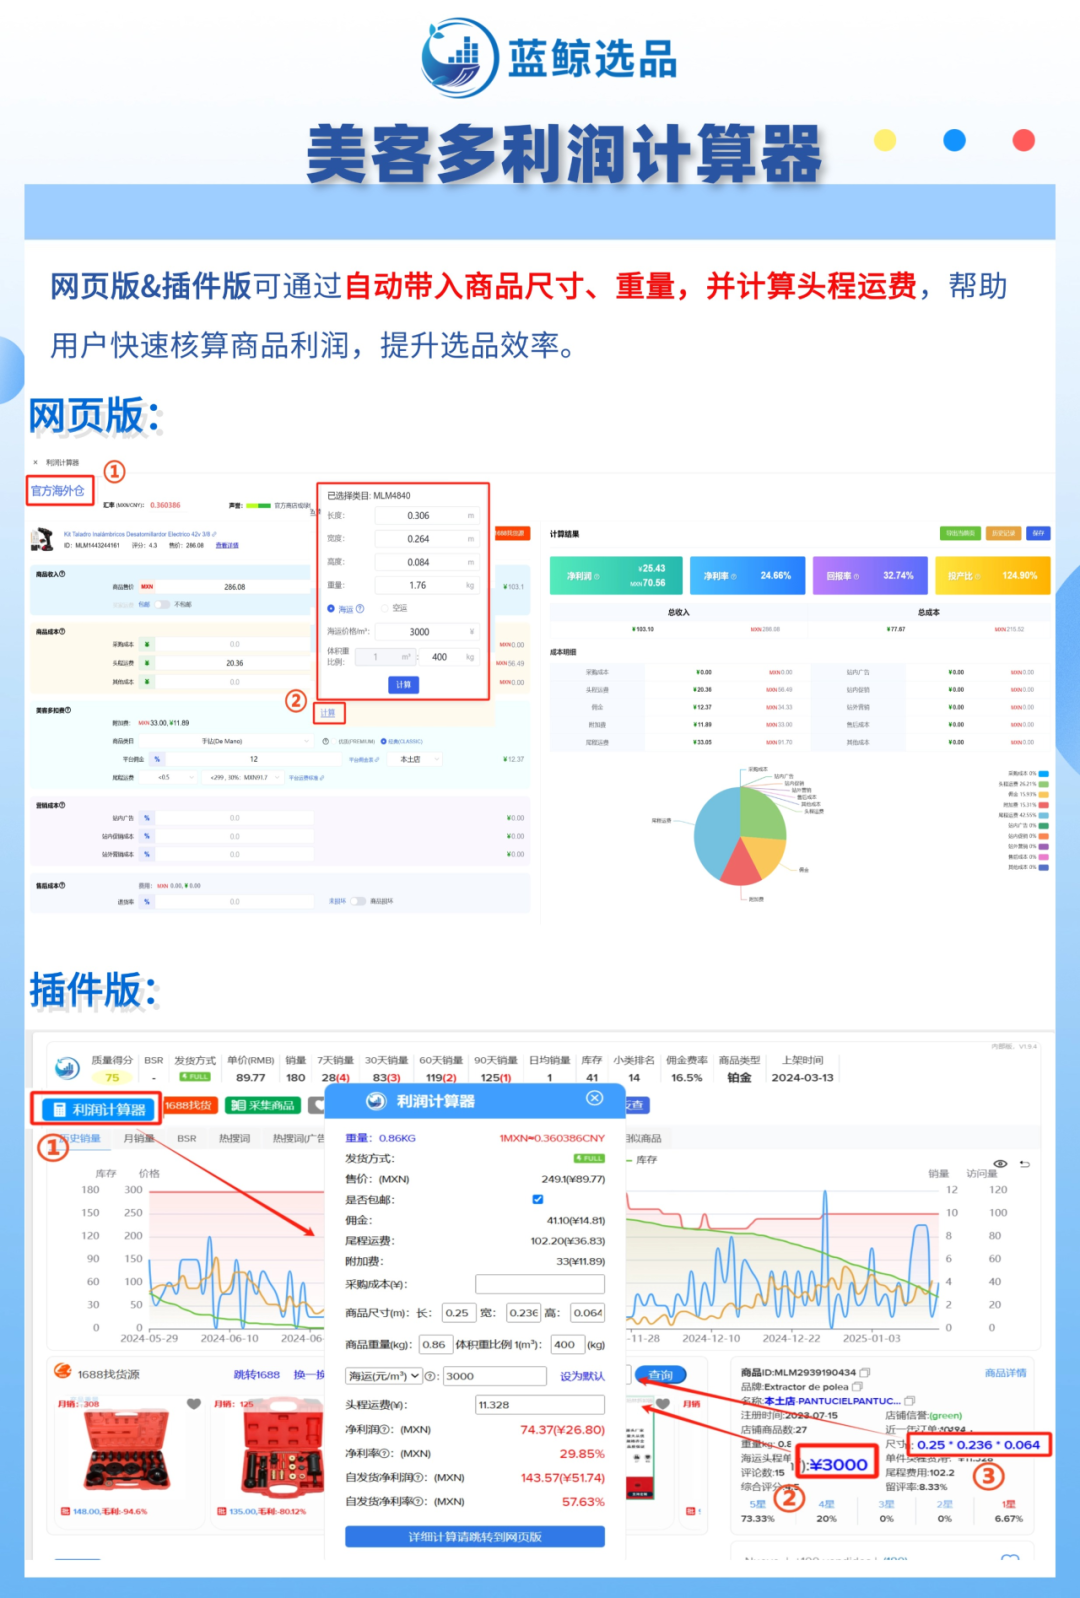Open the plugin's 利润计算器 button

[x=100, y=1109]
